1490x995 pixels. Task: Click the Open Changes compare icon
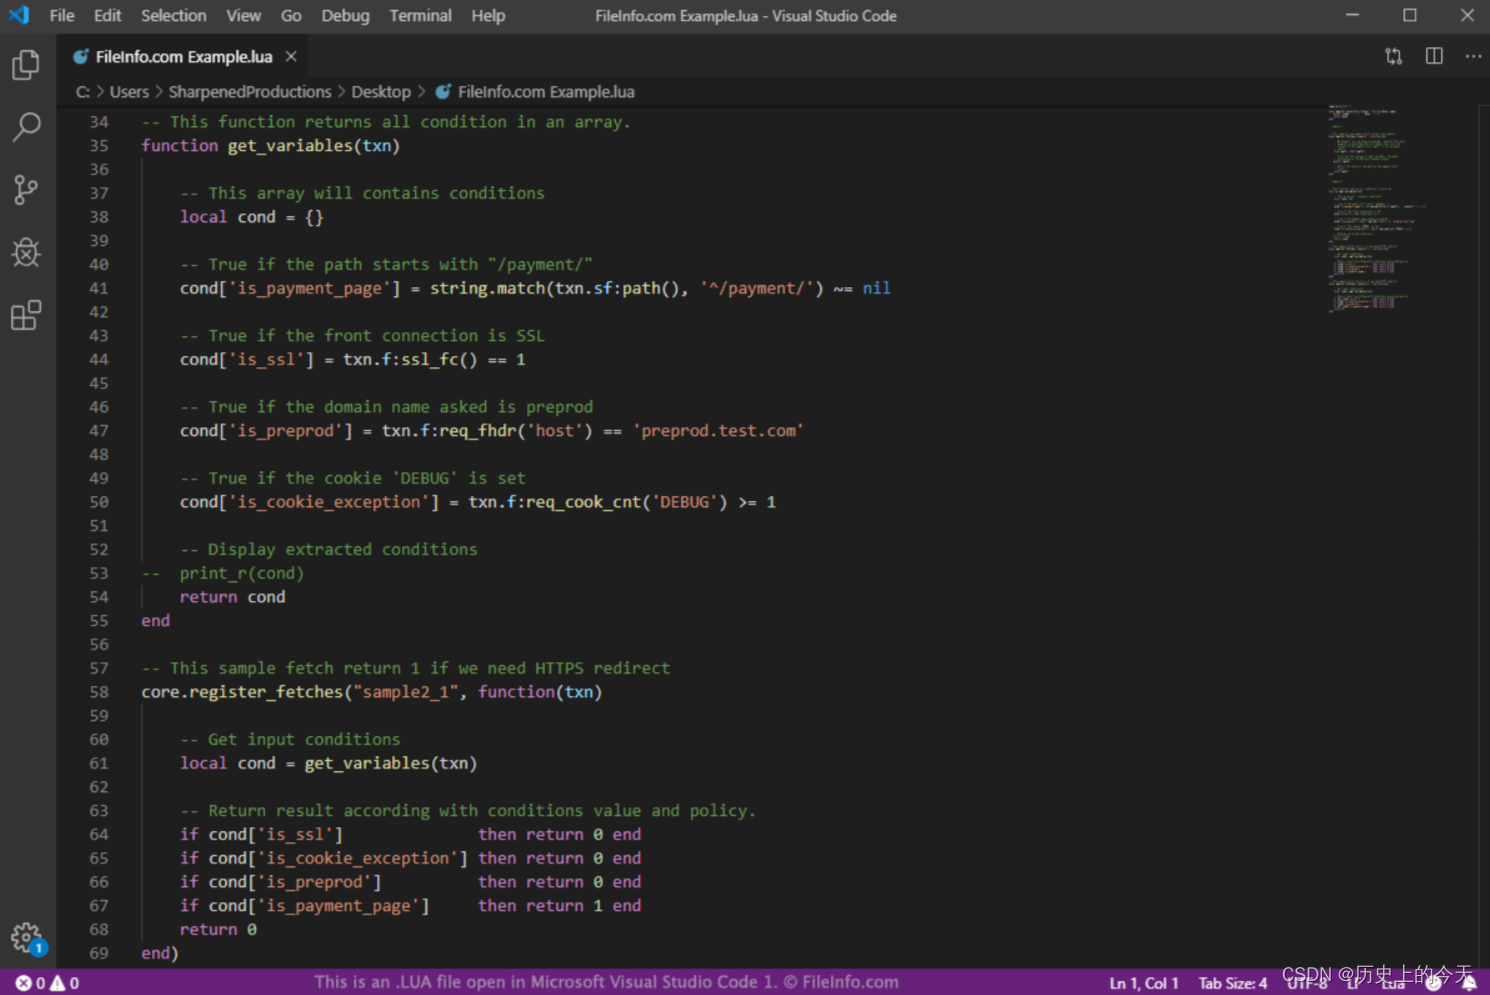(1393, 57)
